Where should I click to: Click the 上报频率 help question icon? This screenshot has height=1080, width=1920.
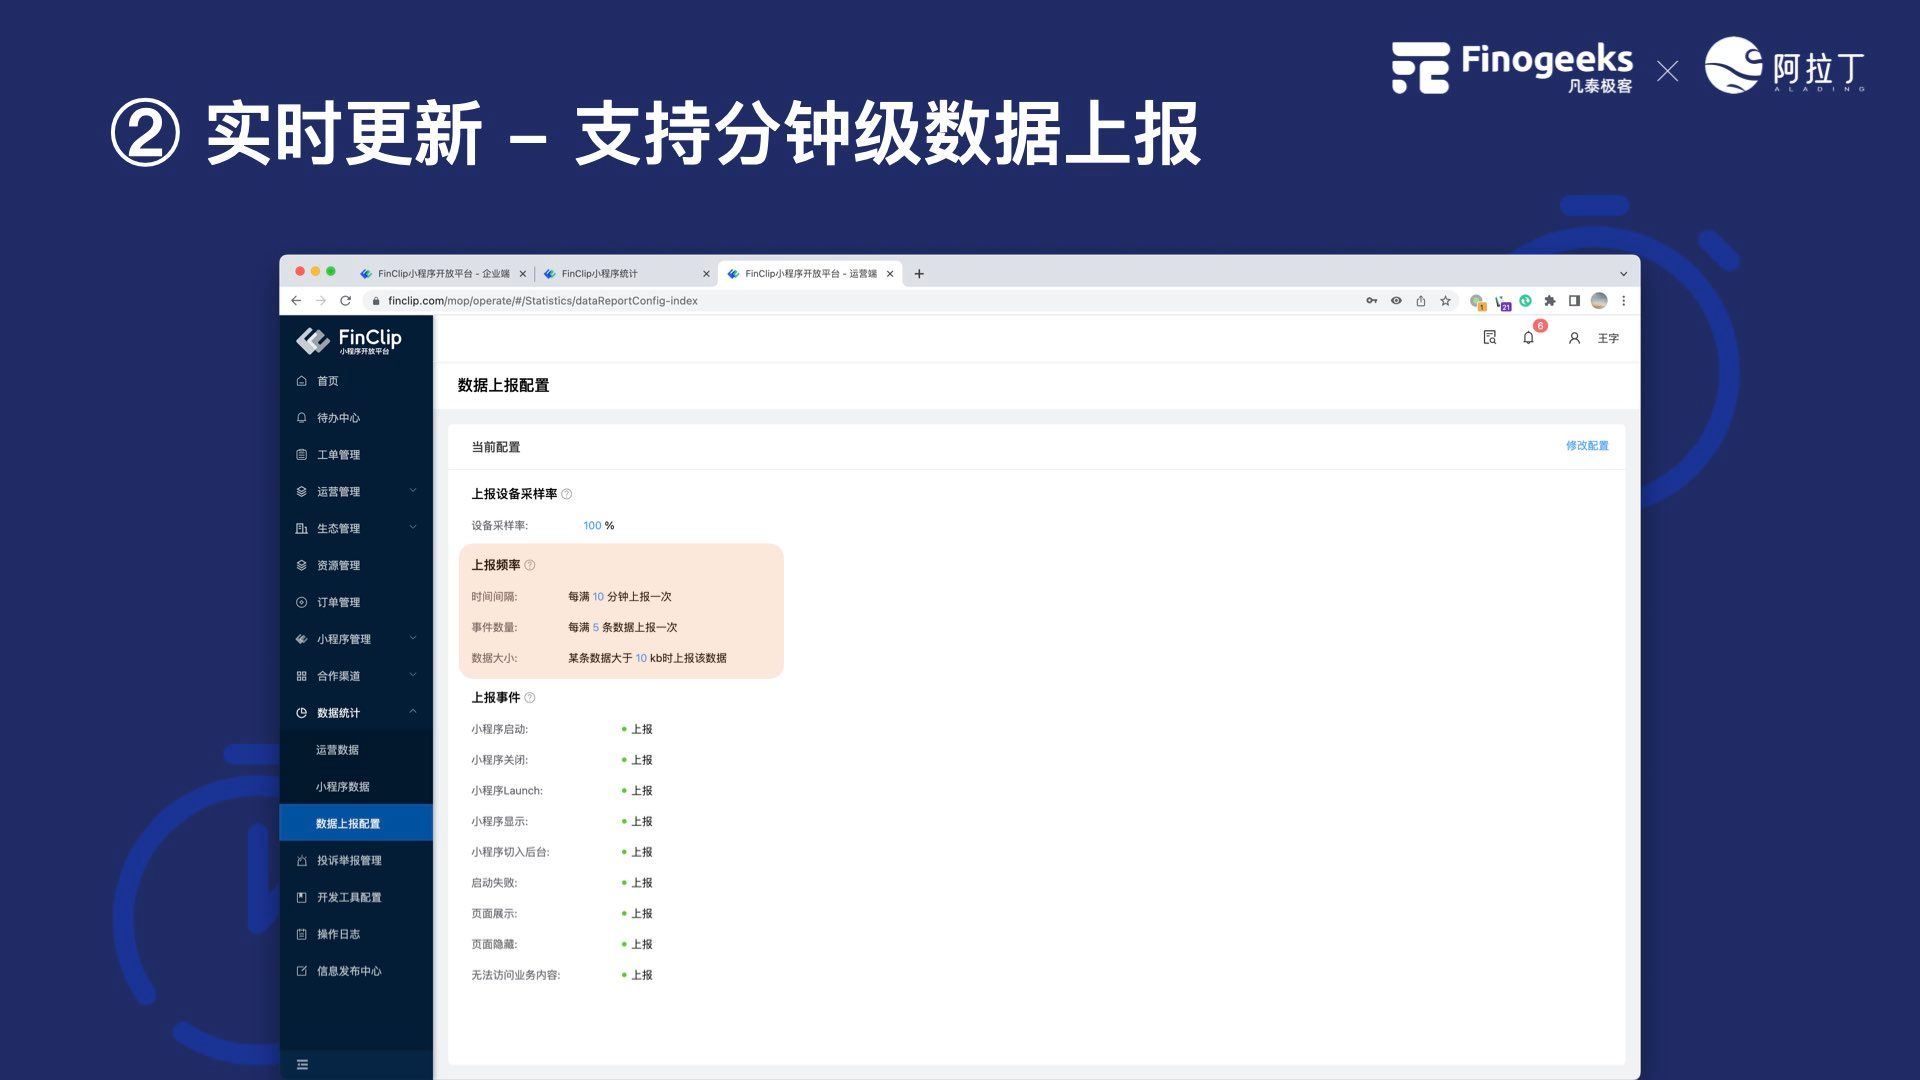(530, 565)
